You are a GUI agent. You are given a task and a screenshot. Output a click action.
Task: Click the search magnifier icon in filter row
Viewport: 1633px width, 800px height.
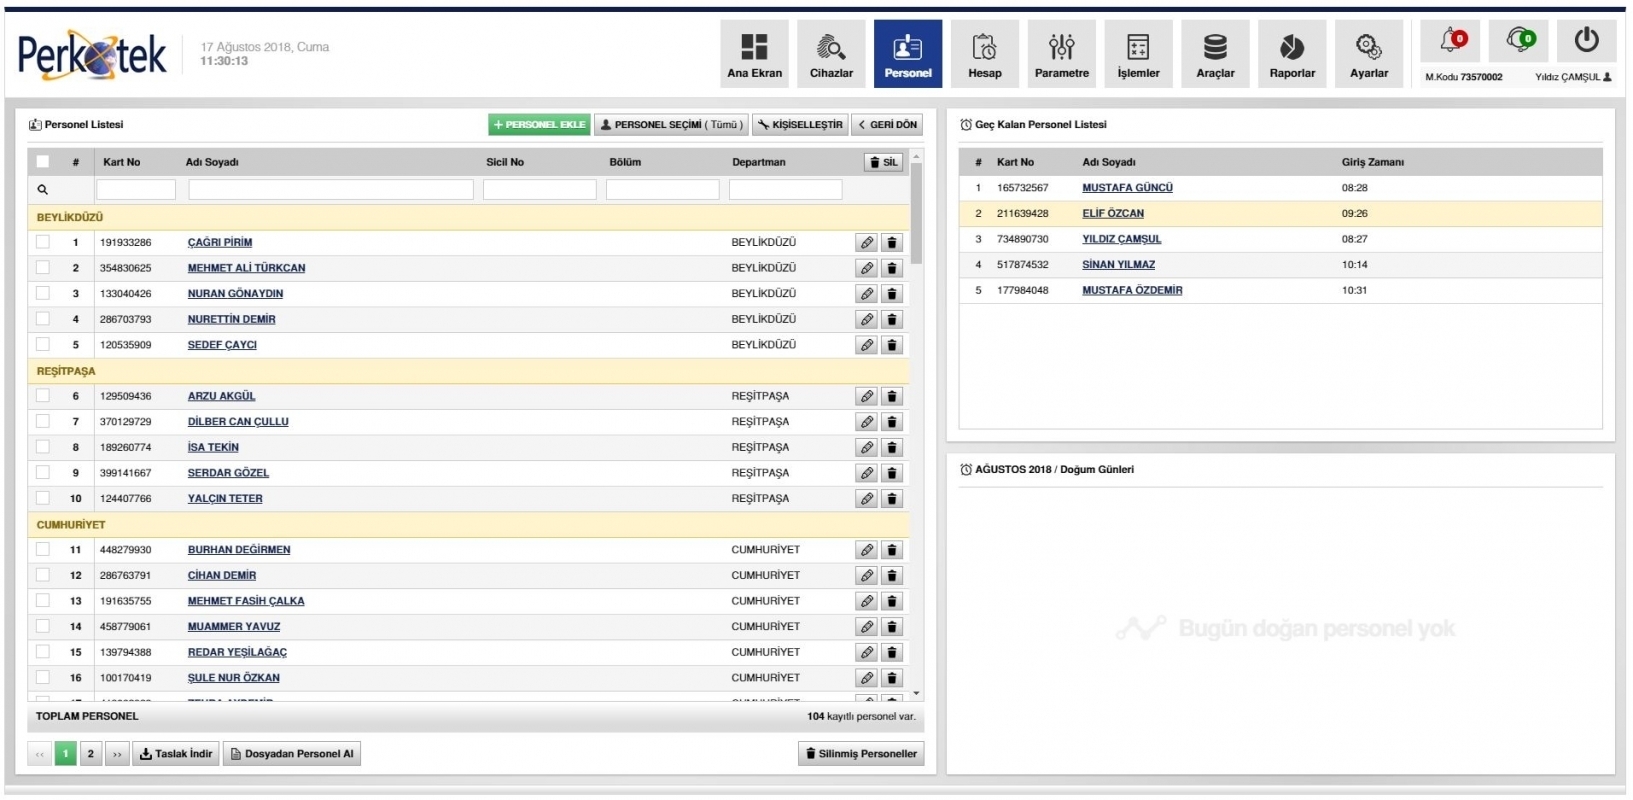click(x=43, y=190)
